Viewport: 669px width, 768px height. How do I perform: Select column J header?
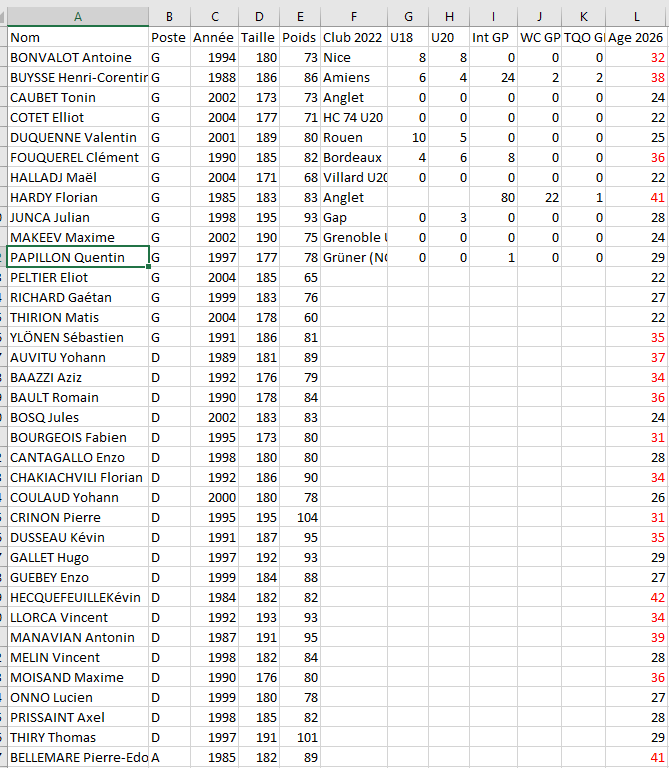click(x=540, y=17)
